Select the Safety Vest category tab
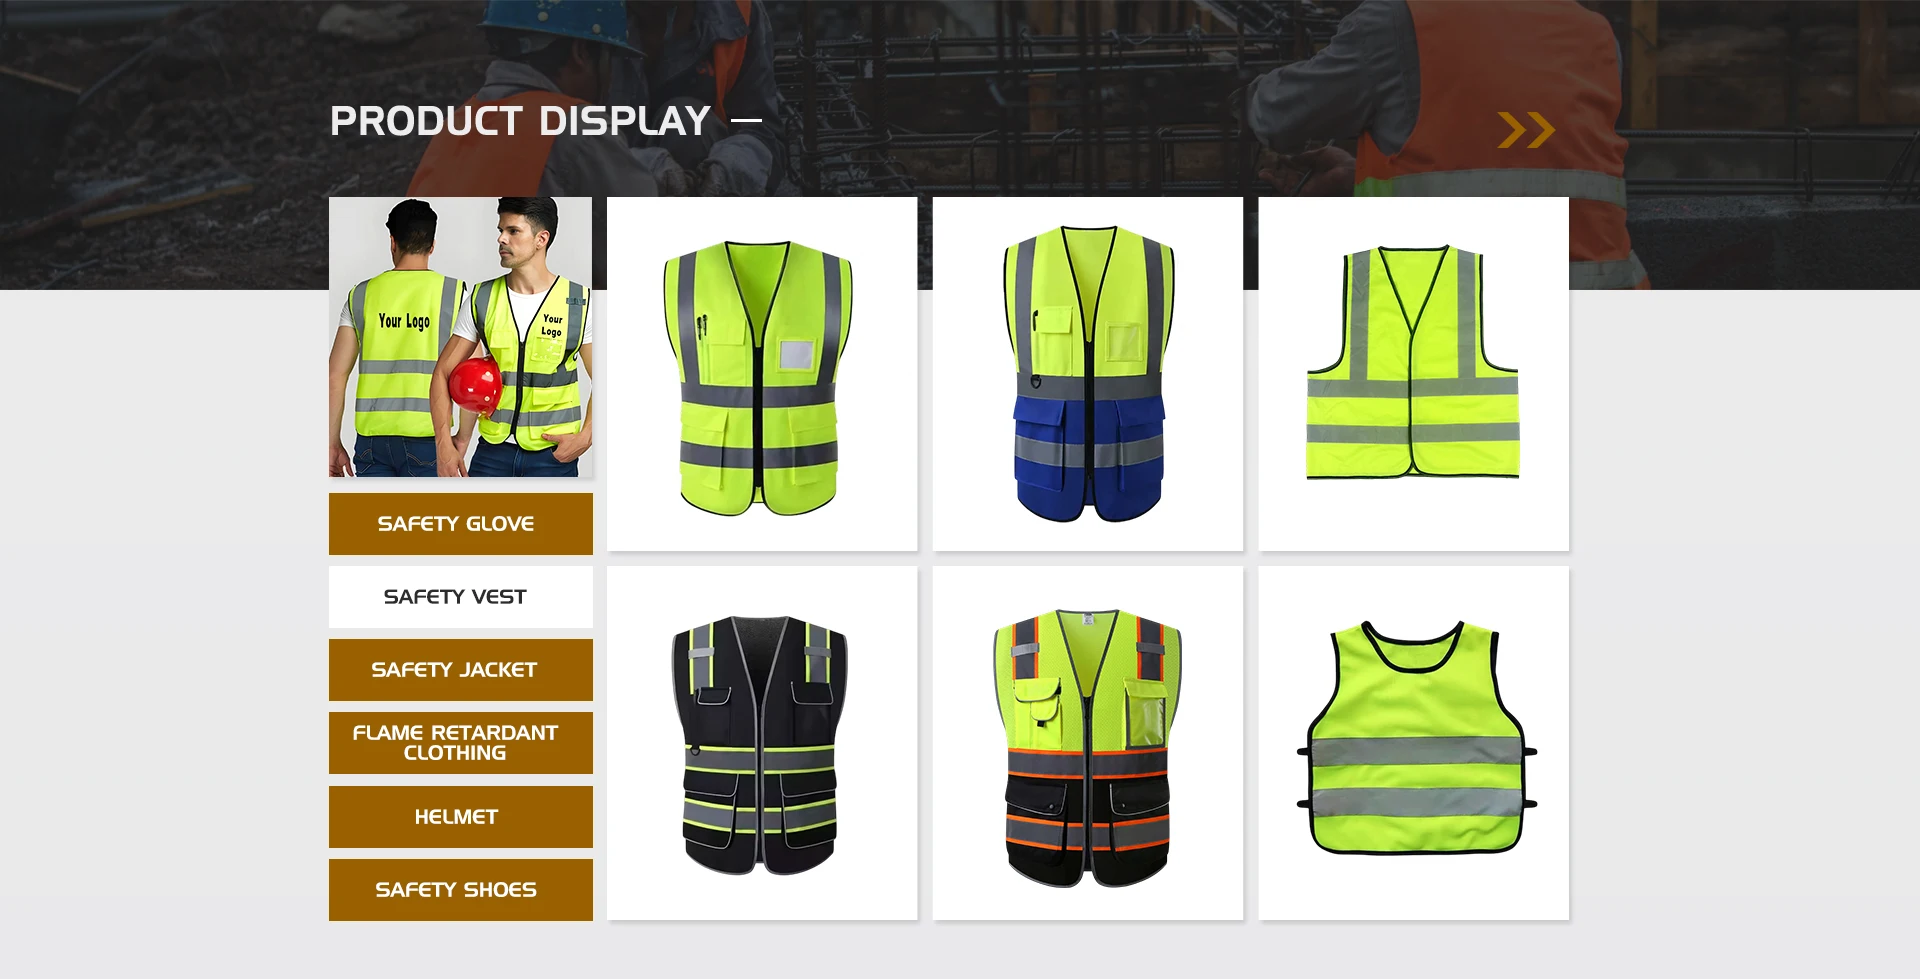The height and width of the screenshot is (979, 1920). [x=460, y=597]
